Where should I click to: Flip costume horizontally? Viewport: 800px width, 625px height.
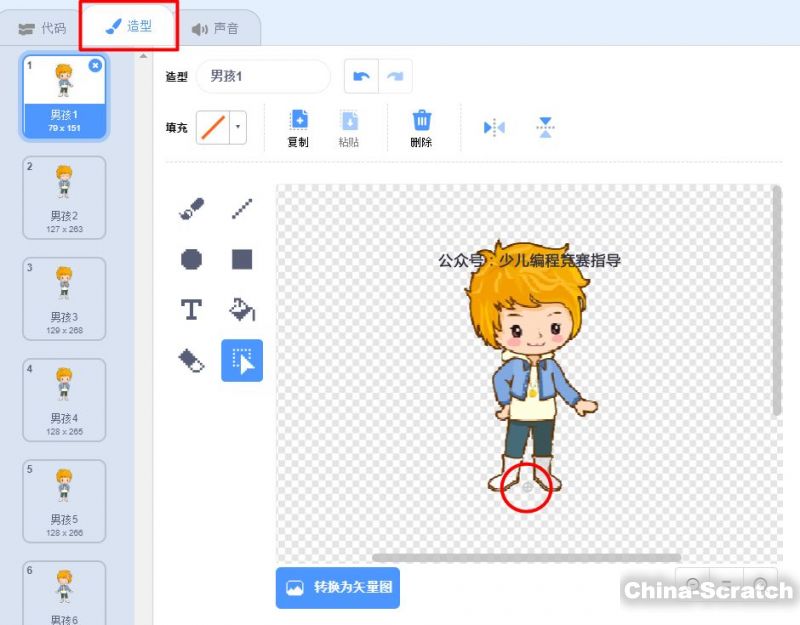coord(494,128)
